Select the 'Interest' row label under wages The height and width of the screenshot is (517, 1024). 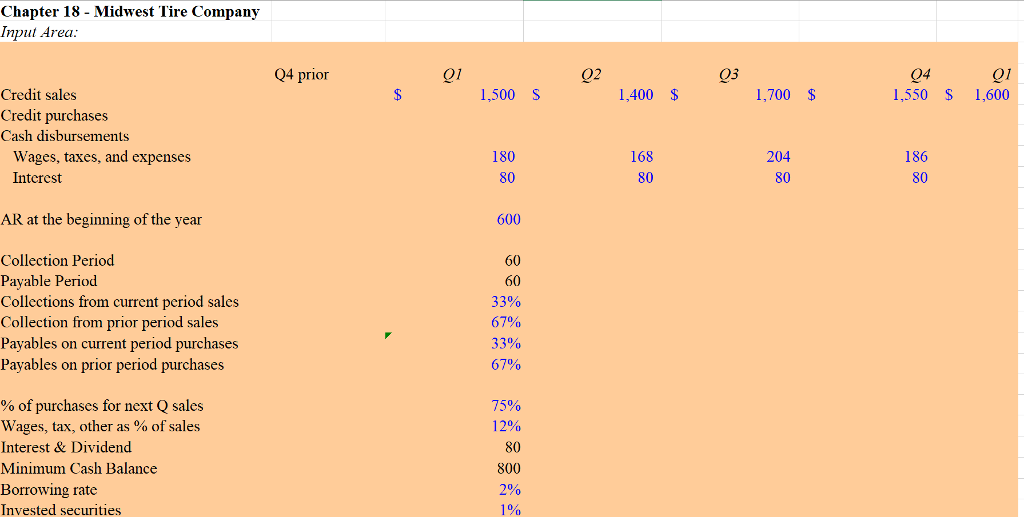tap(37, 178)
